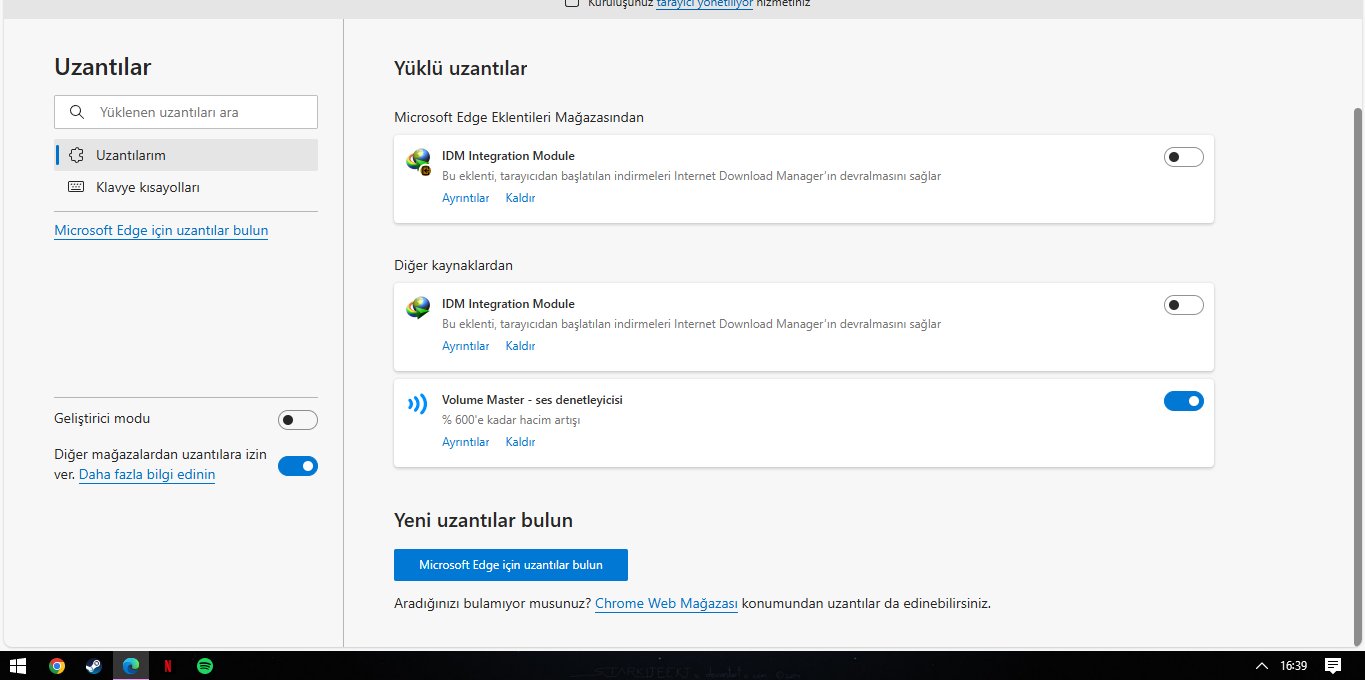This screenshot has height=680, width=1365.
Task: Click the Yüklenen uzantıları ara search field
Action: (x=186, y=112)
